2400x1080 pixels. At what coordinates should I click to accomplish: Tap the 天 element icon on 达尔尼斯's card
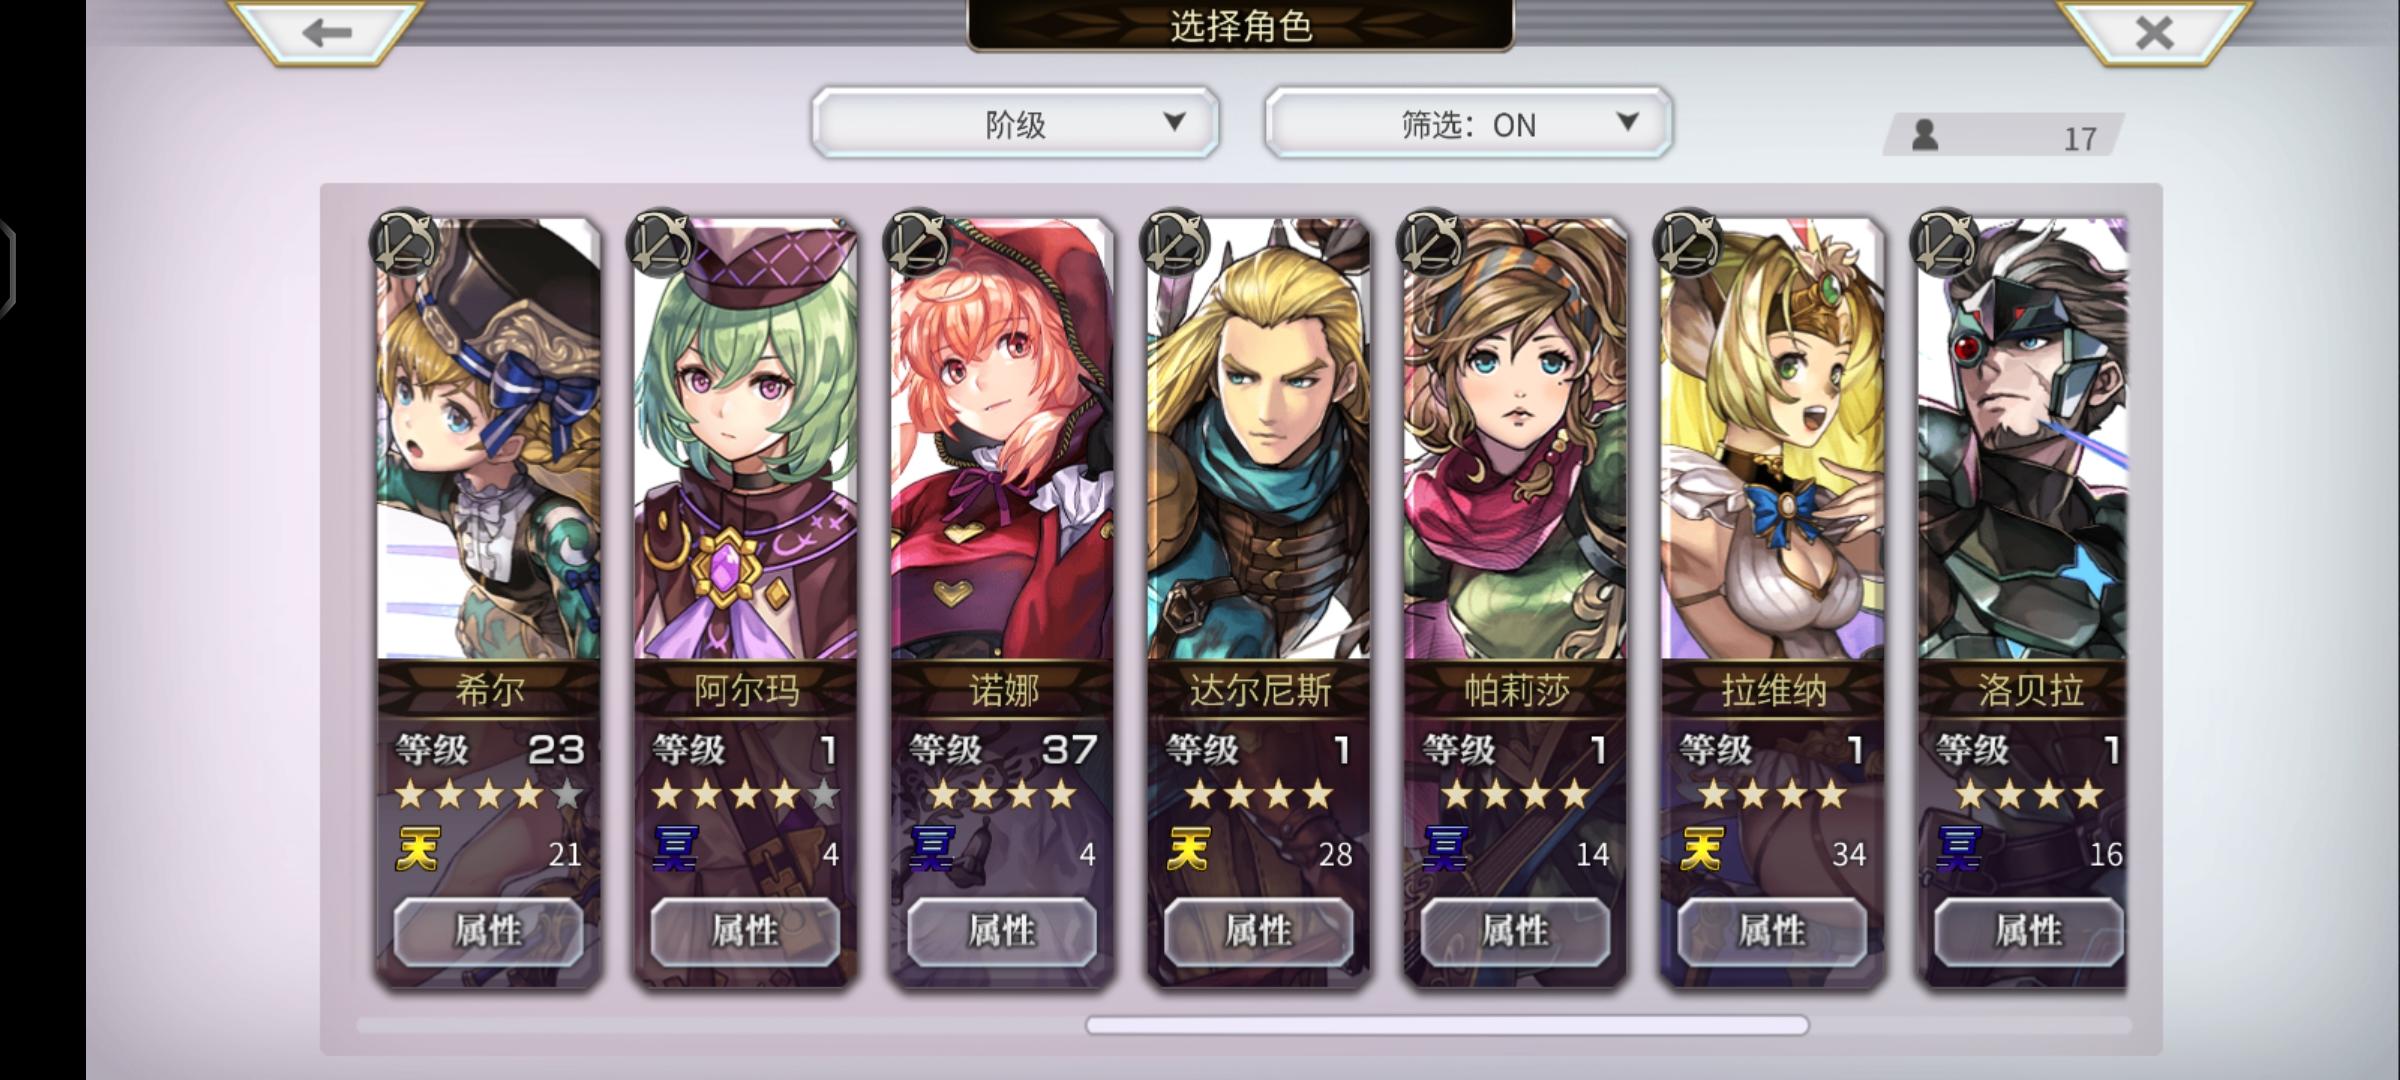[1188, 849]
